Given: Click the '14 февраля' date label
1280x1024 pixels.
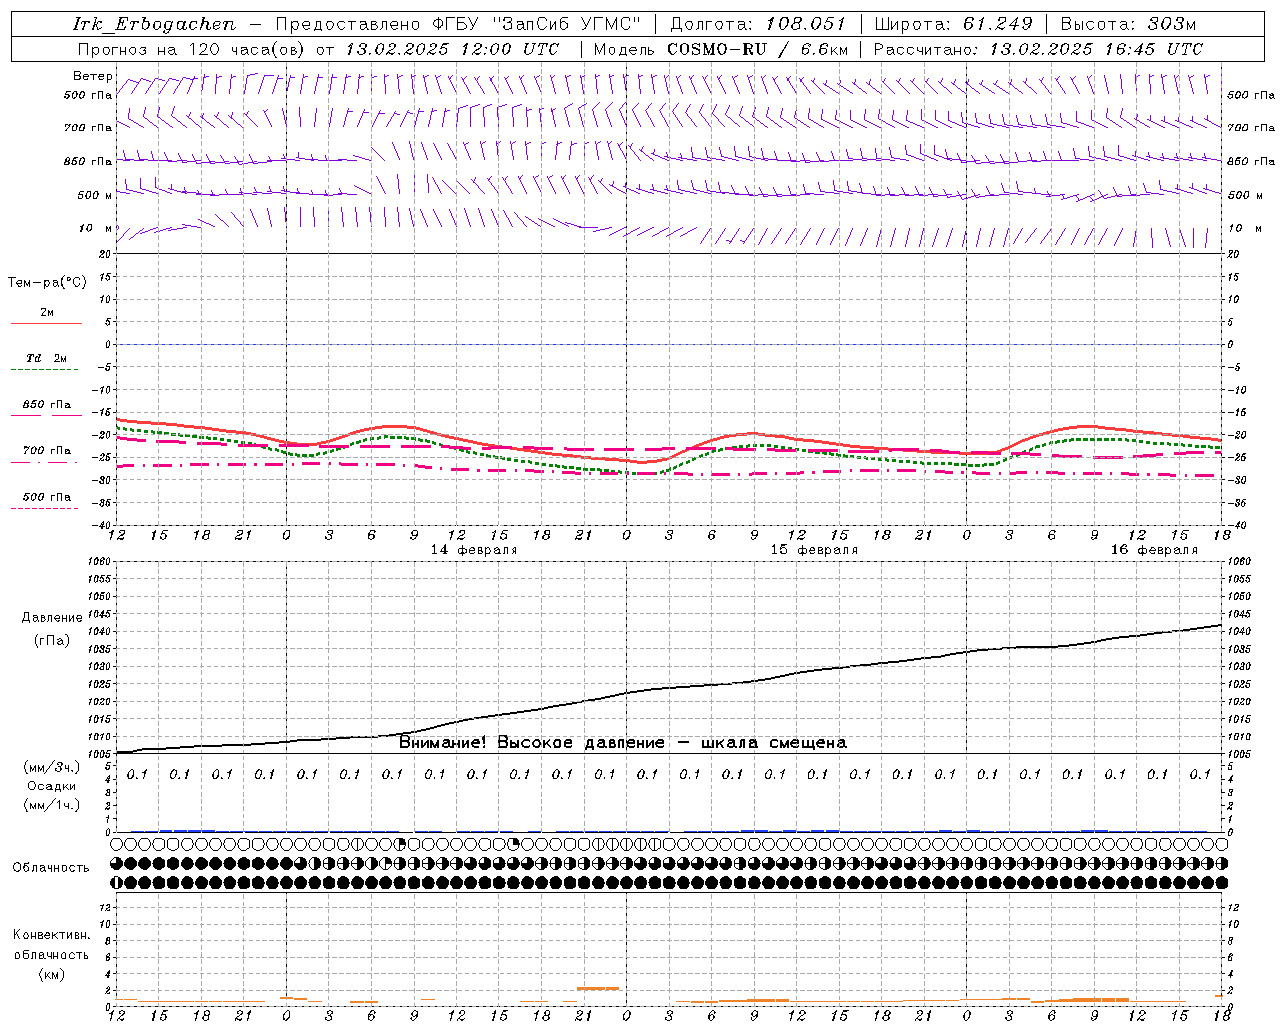Looking at the screenshot, I should tap(474, 550).
